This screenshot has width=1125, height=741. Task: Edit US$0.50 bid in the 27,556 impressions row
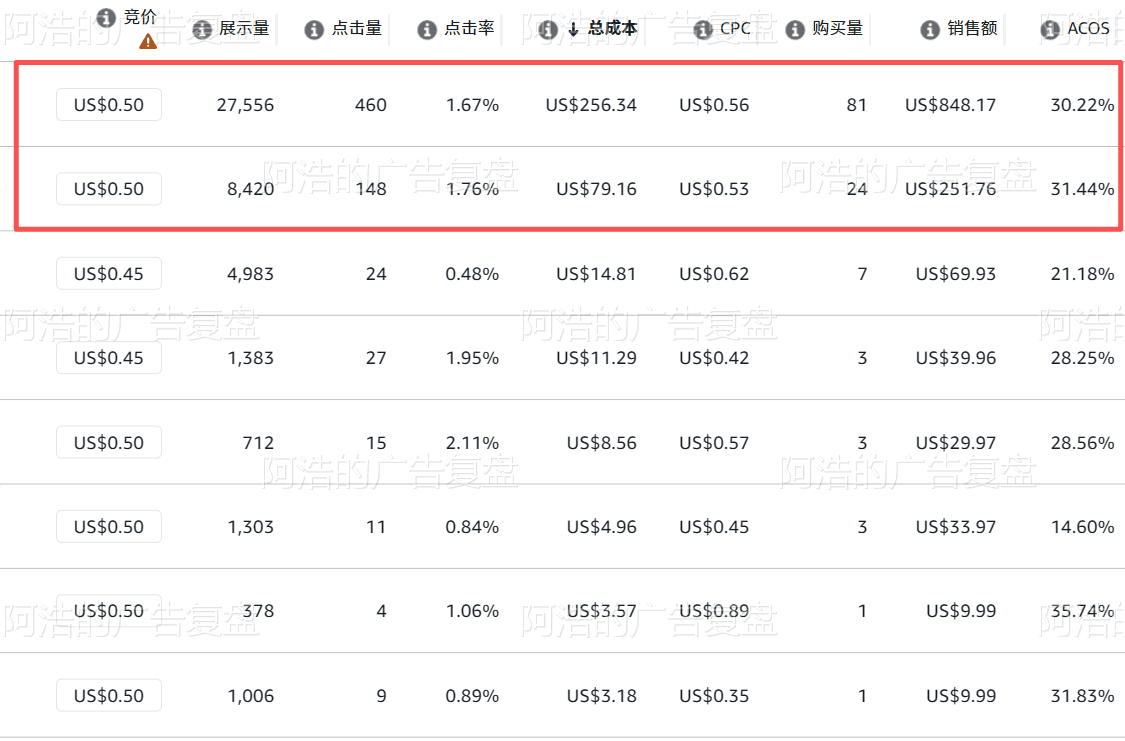(109, 105)
